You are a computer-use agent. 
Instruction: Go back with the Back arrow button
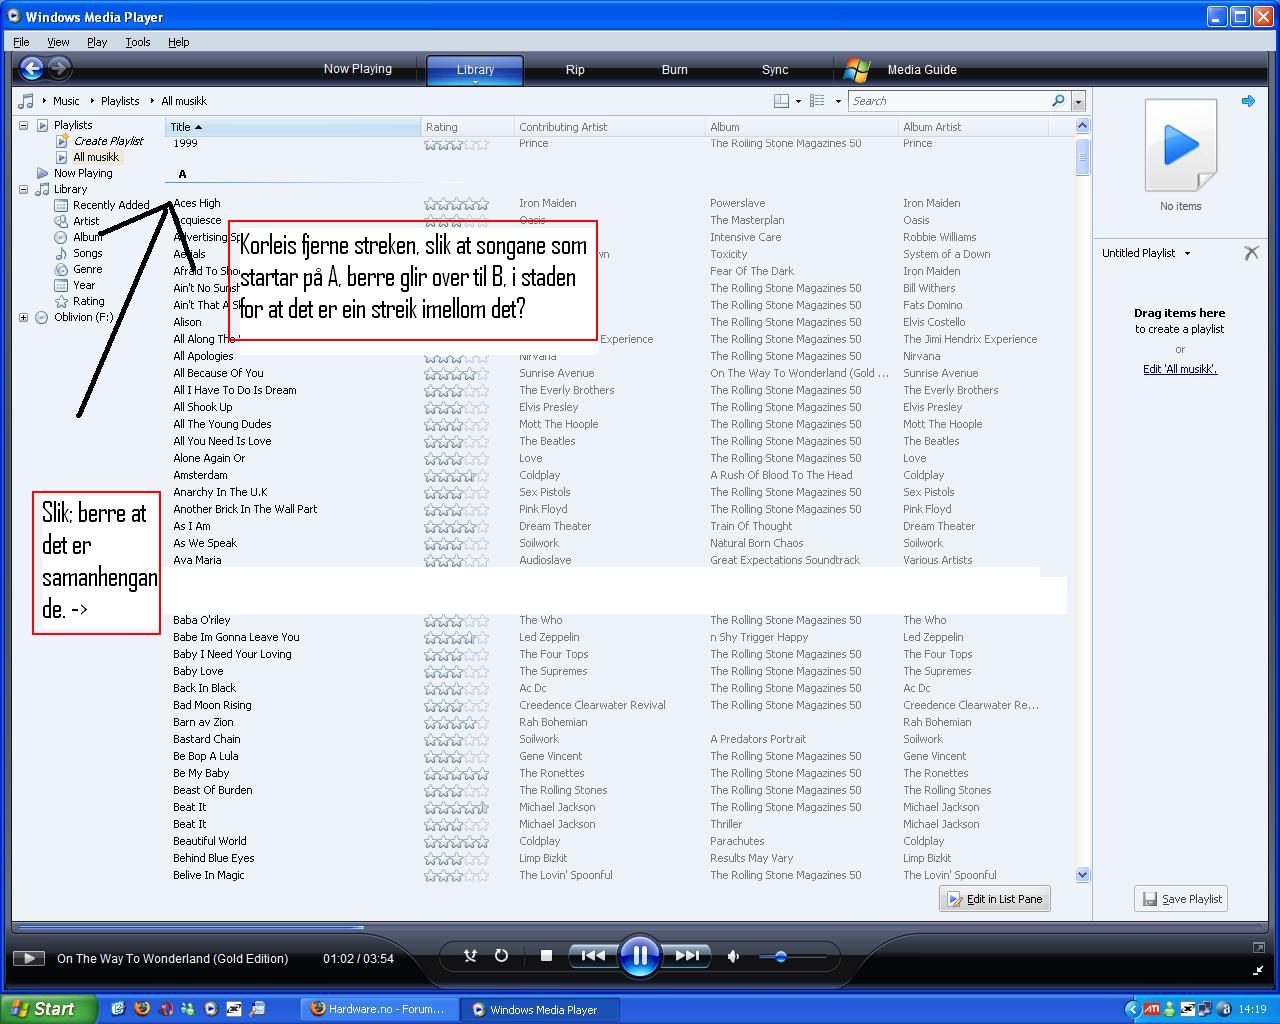(x=31, y=68)
